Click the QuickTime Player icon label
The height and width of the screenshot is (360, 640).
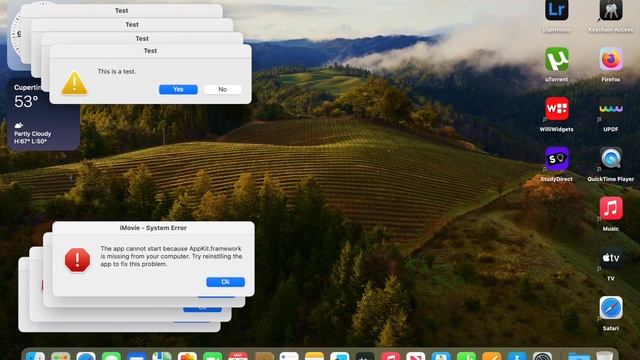point(611,179)
